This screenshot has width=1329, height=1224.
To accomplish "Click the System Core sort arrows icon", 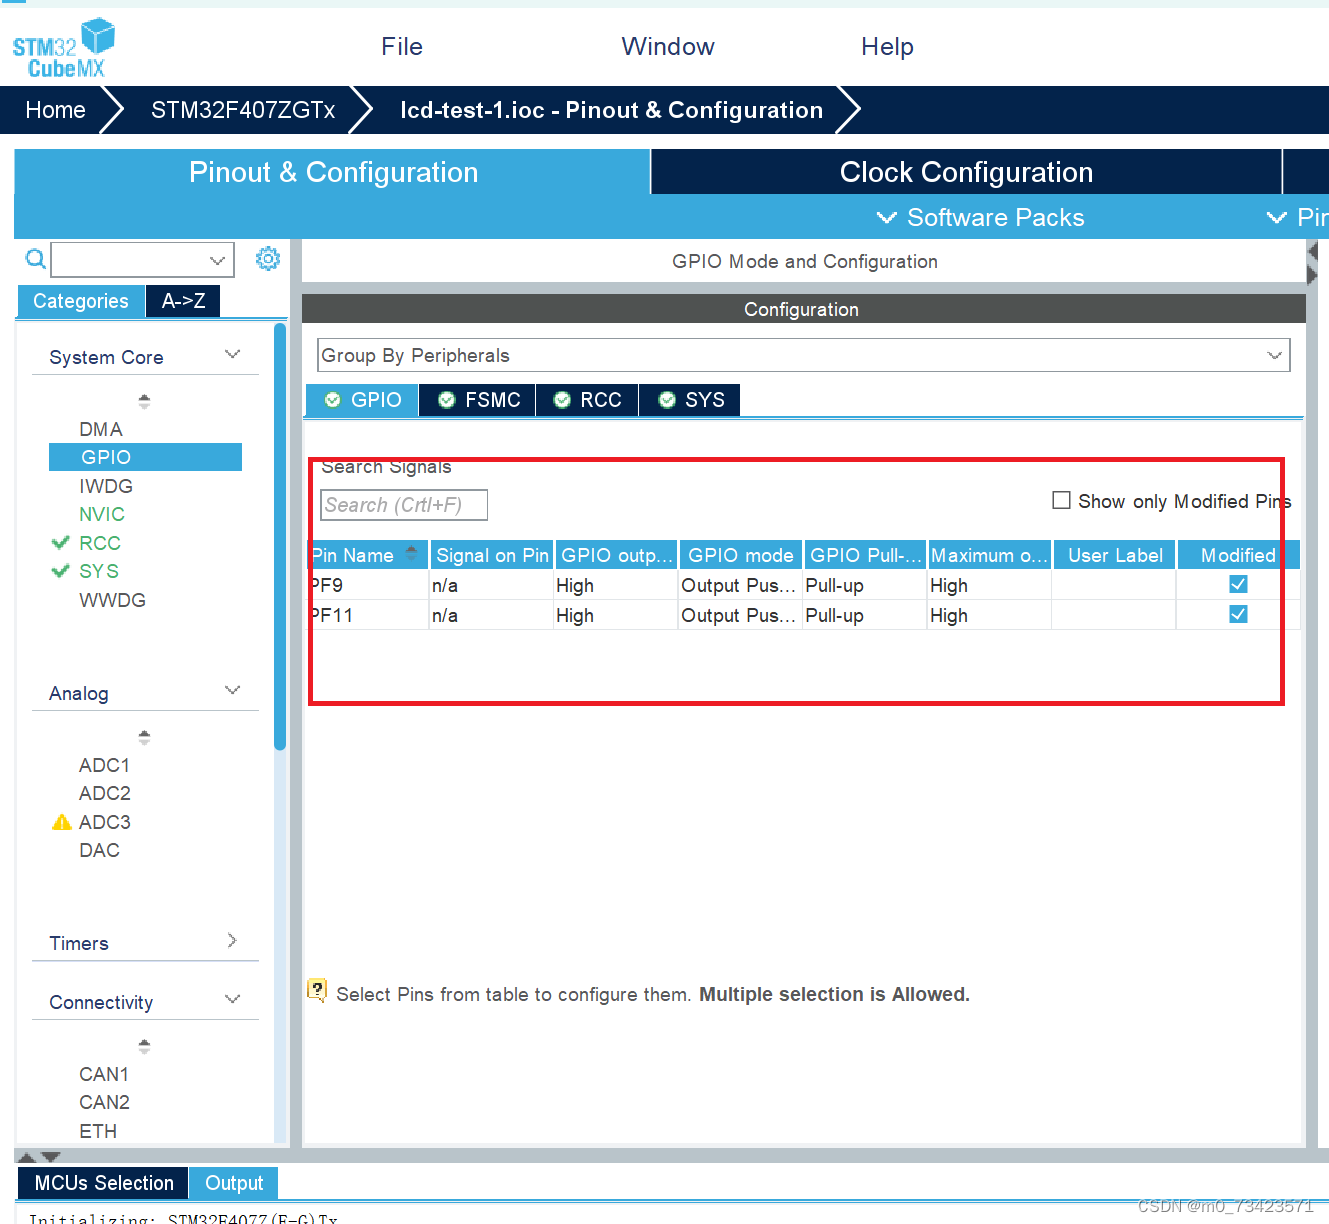I will (x=144, y=401).
